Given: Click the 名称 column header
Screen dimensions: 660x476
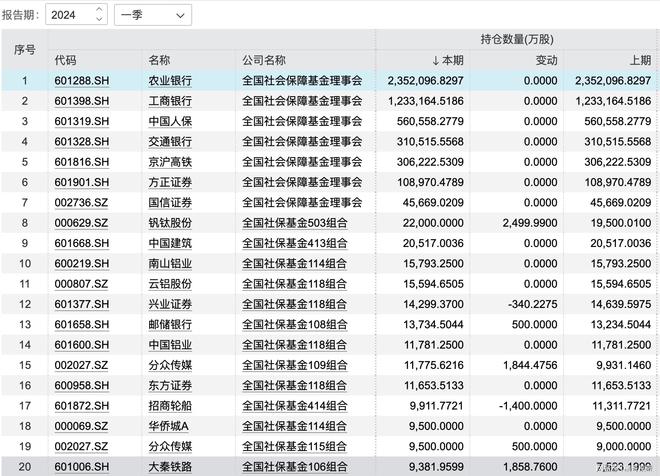Looking at the screenshot, I should [x=159, y=61].
